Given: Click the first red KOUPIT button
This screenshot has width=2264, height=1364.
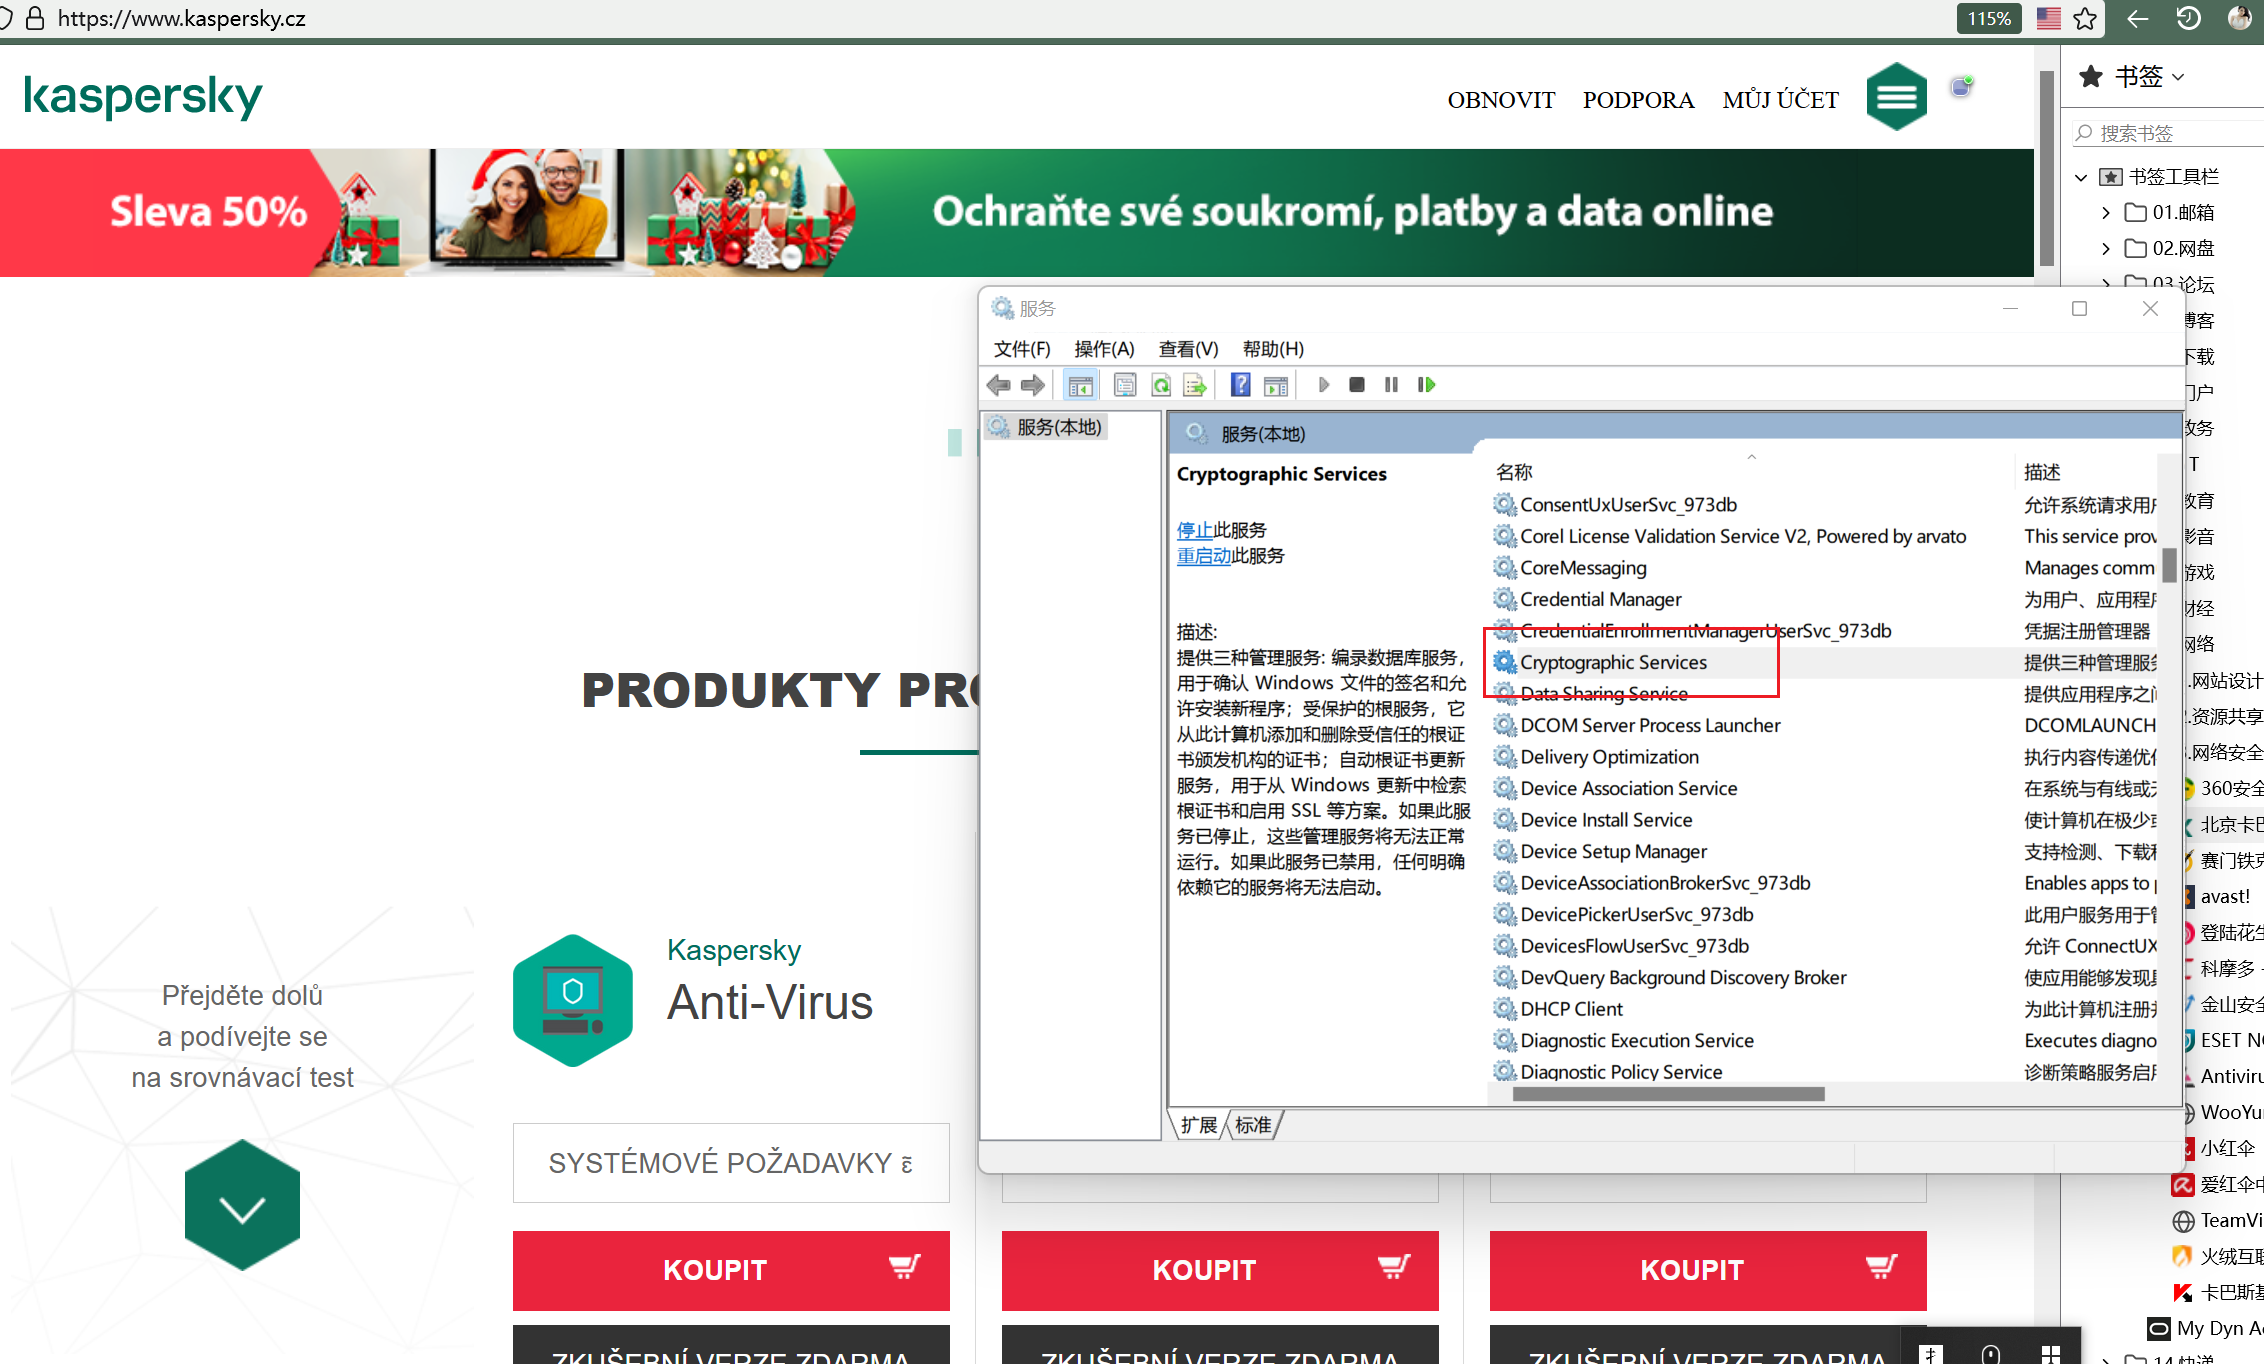Looking at the screenshot, I should [x=731, y=1270].
